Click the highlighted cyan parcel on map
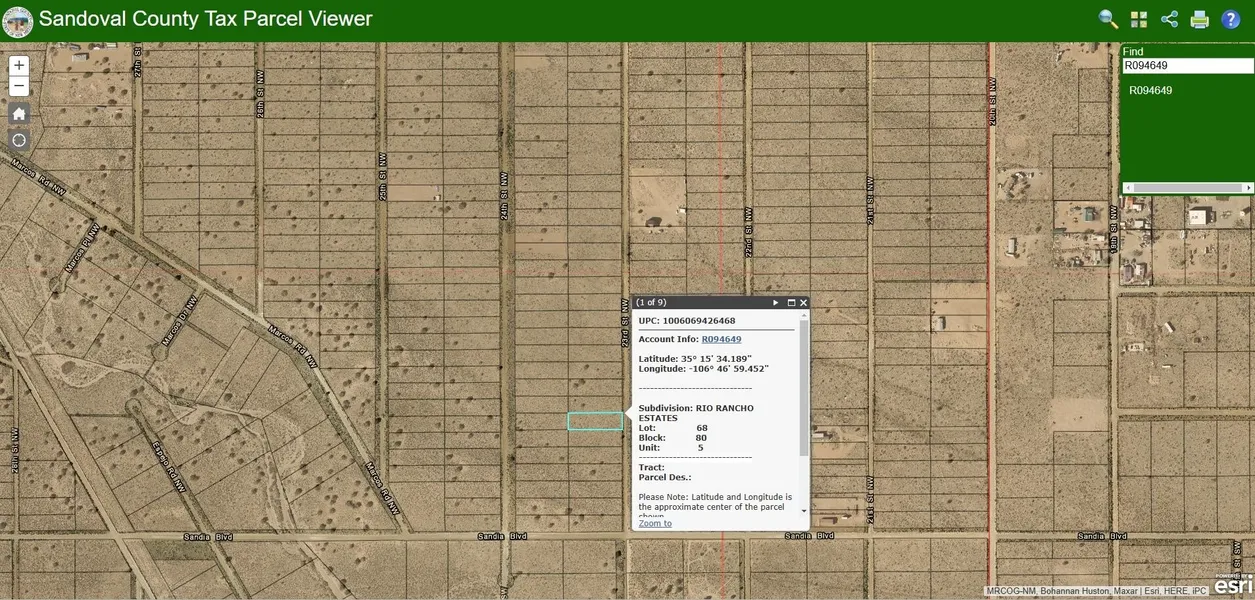The height and width of the screenshot is (600, 1255). pyautogui.click(x=595, y=422)
